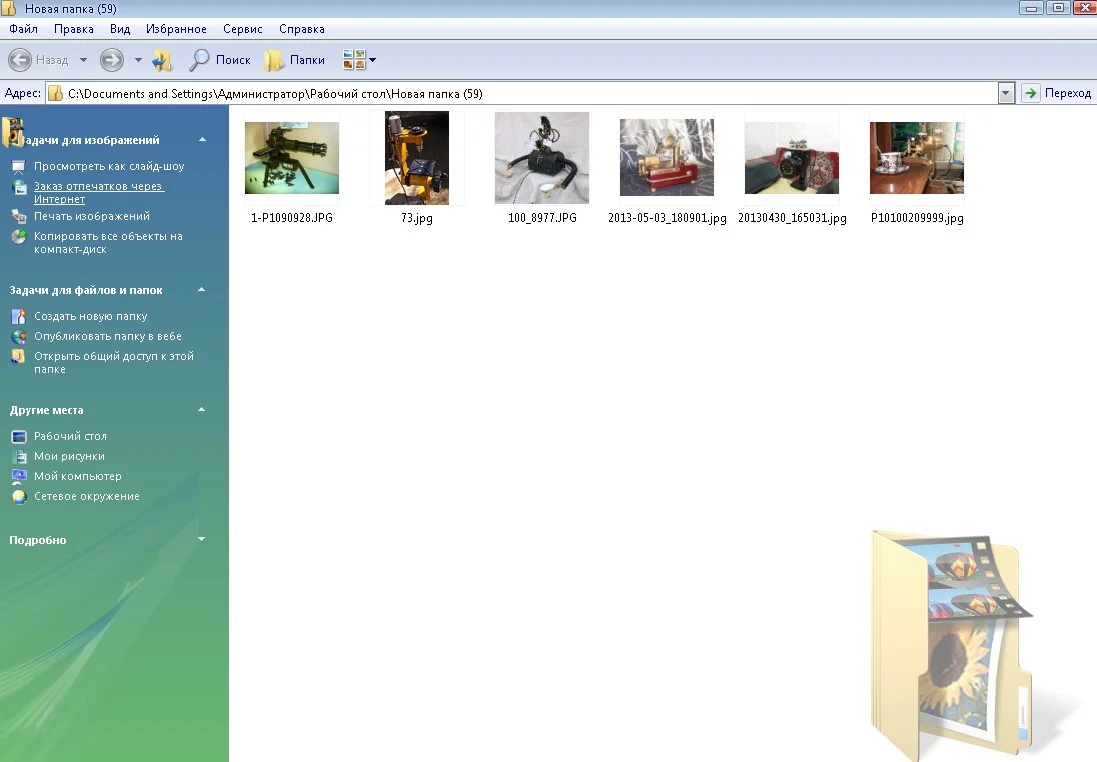This screenshot has width=1097, height=762.
Task: Click Заказ отпечатков через Интернет link
Action: point(99,192)
